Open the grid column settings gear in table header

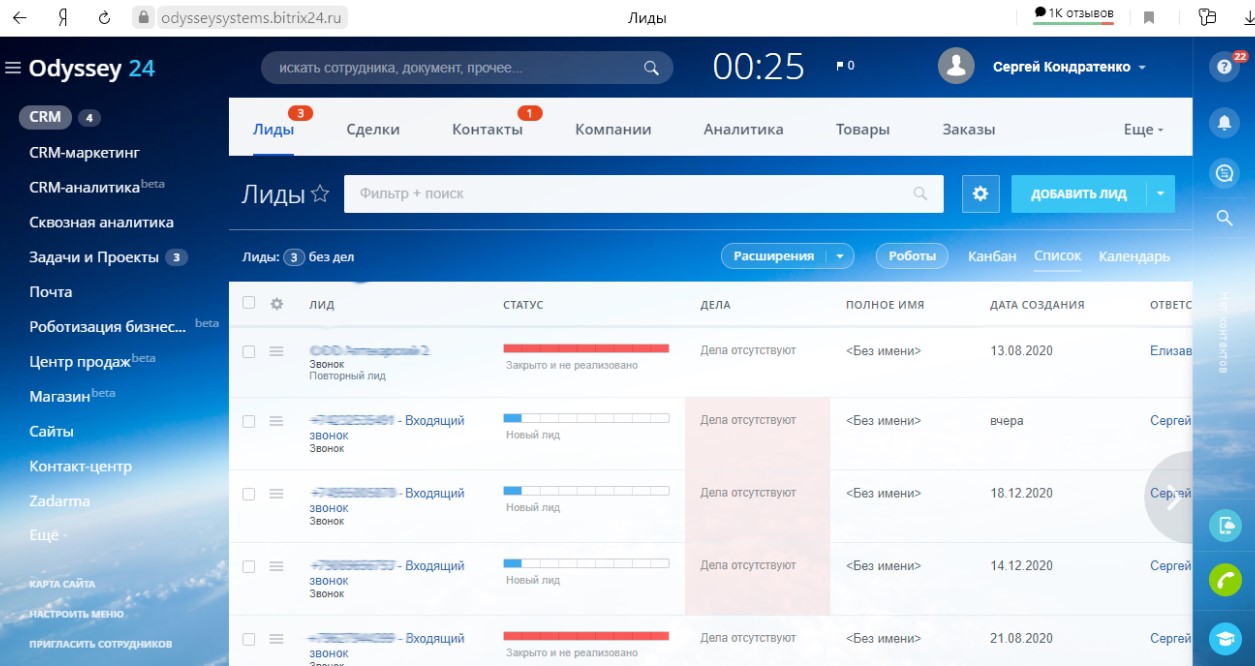[x=277, y=304]
